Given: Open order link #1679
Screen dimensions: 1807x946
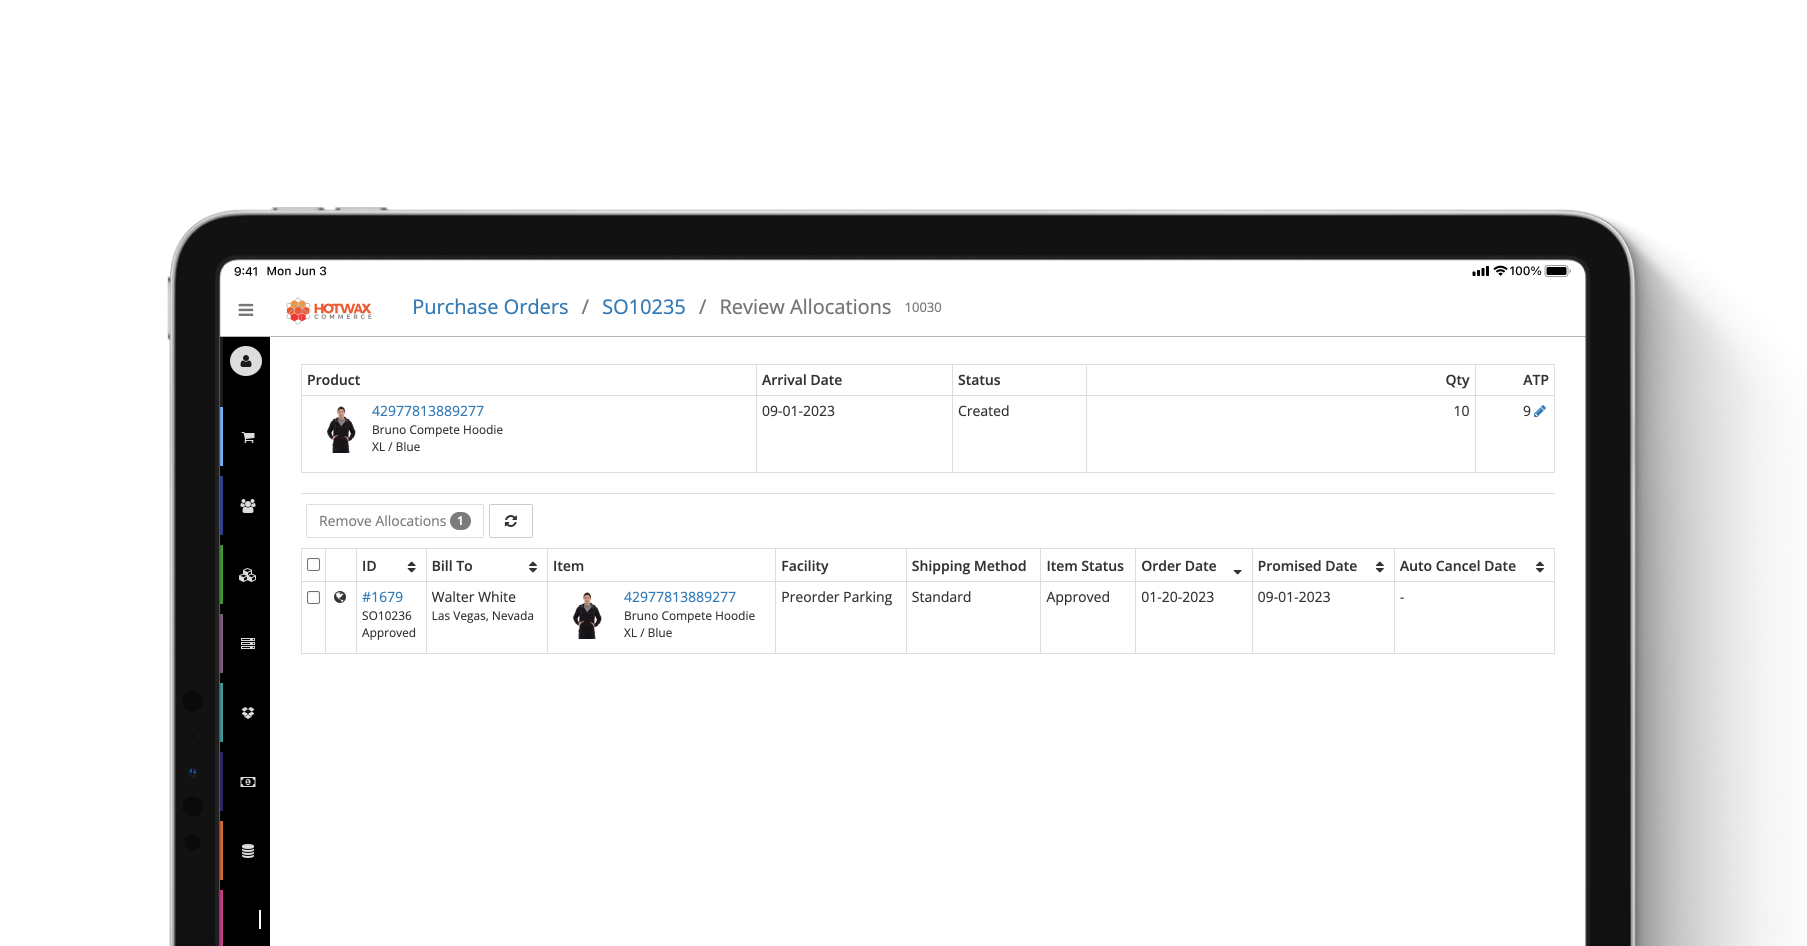Looking at the screenshot, I should click(x=382, y=597).
